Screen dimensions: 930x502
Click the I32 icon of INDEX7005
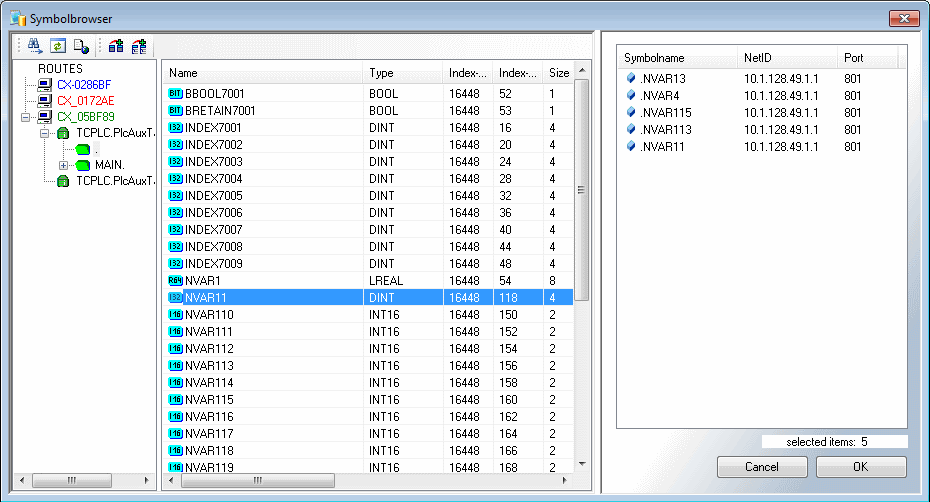click(x=175, y=196)
